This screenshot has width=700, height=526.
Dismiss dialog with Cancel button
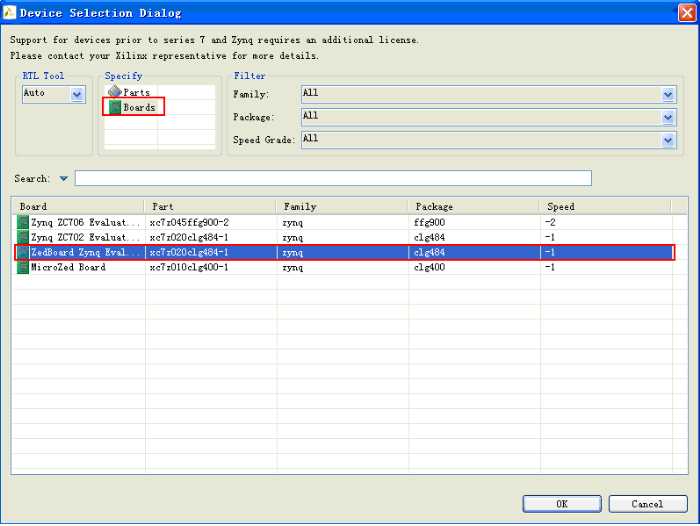coord(648,504)
